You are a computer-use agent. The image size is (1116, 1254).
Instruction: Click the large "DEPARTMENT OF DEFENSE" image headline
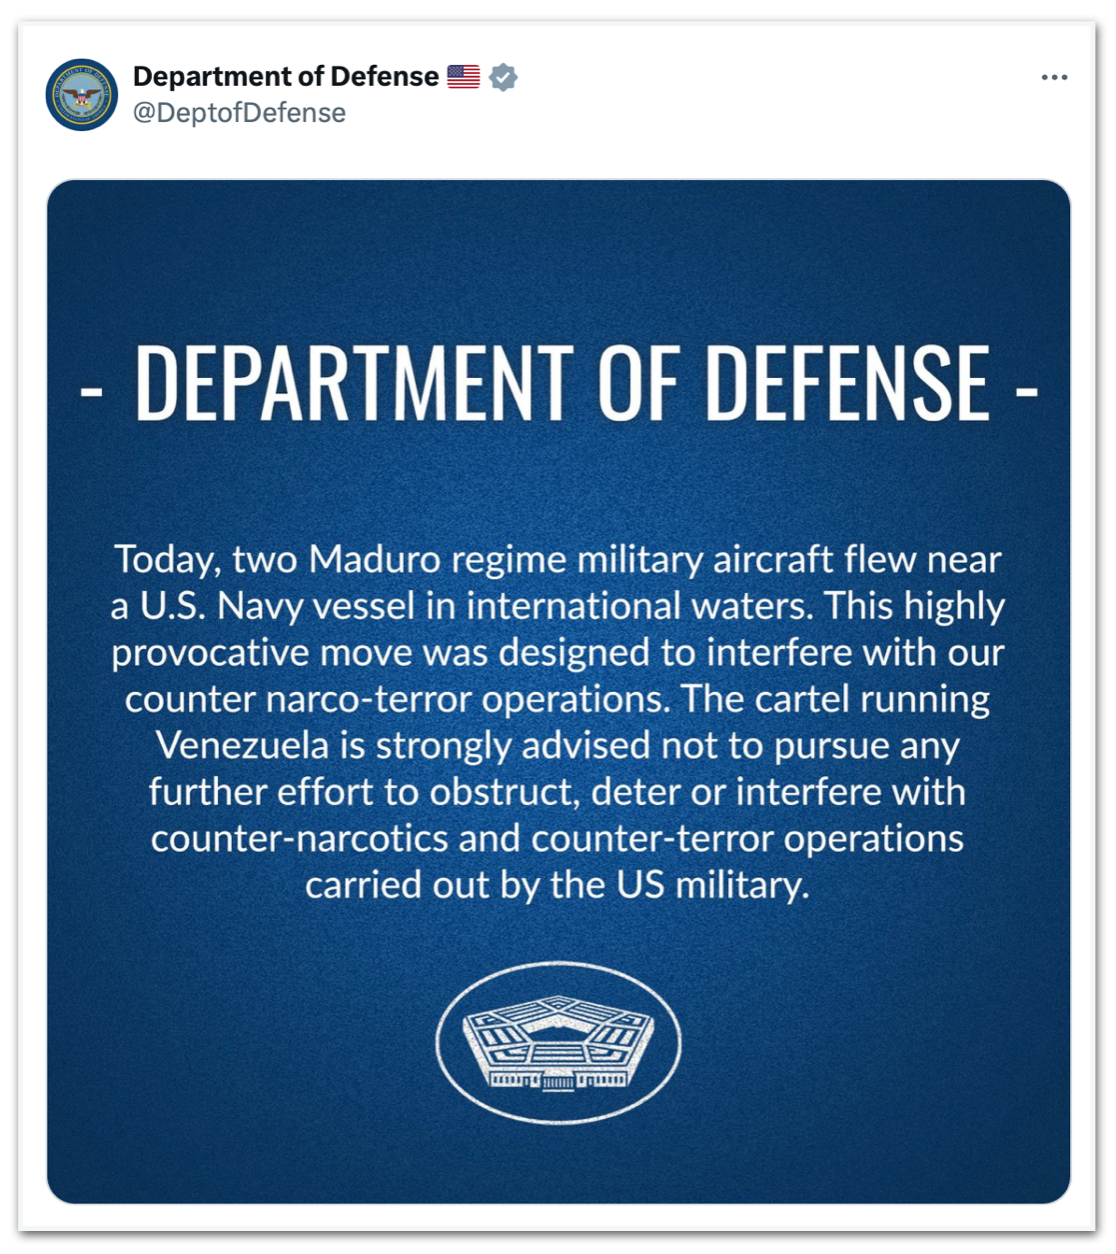click(x=562, y=384)
